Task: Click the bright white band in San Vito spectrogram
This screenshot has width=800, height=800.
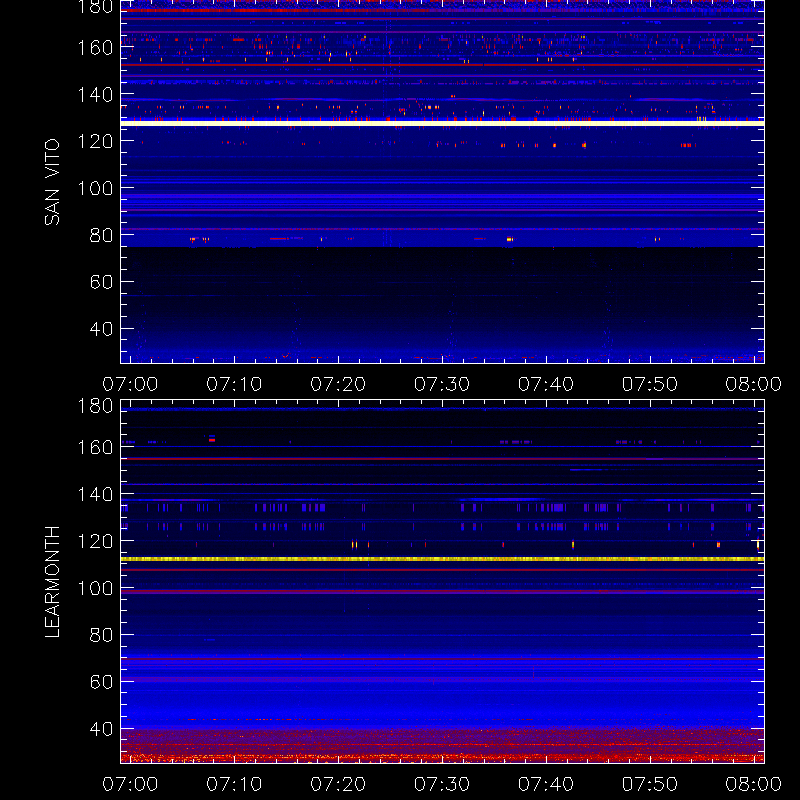Action: click(x=442, y=123)
